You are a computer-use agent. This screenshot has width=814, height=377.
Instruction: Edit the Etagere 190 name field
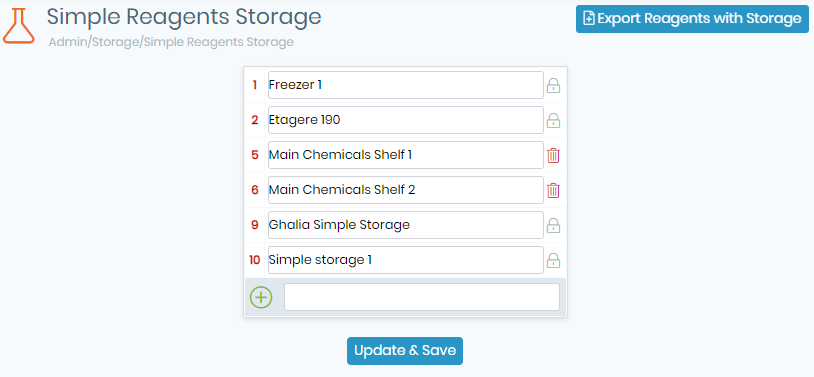405,120
